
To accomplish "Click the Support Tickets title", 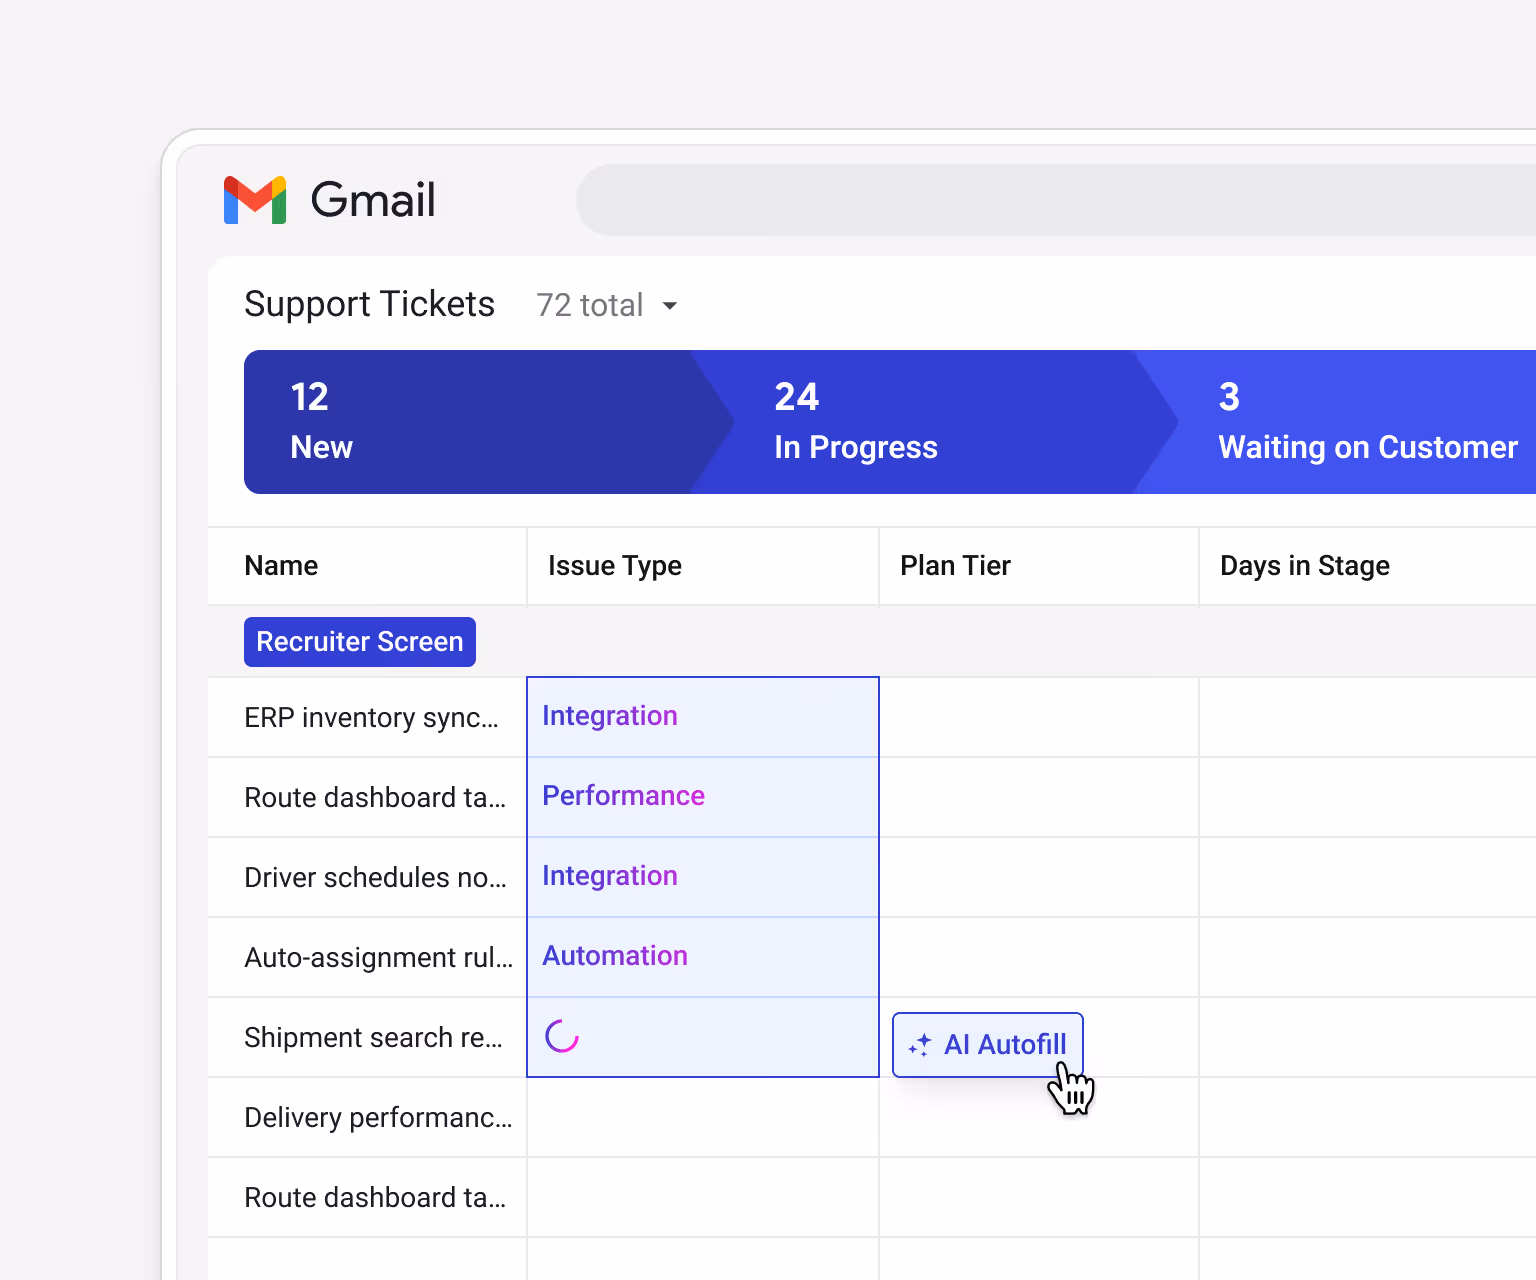I will (369, 304).
